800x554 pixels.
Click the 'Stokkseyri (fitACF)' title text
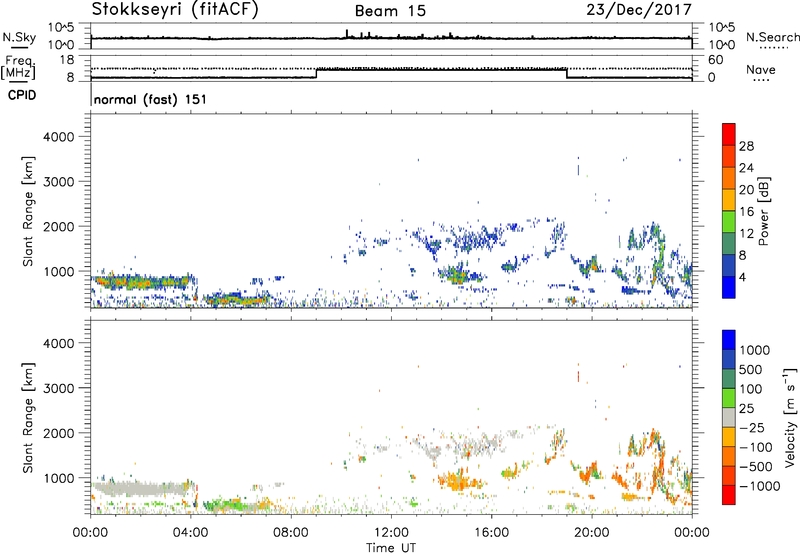[x=175, y=10]
